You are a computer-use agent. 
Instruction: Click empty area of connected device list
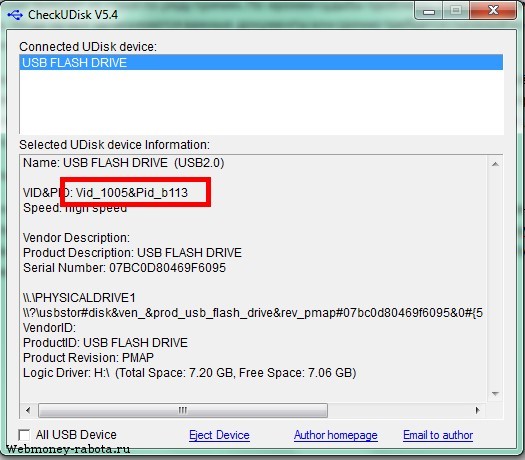tap(261, 101)
